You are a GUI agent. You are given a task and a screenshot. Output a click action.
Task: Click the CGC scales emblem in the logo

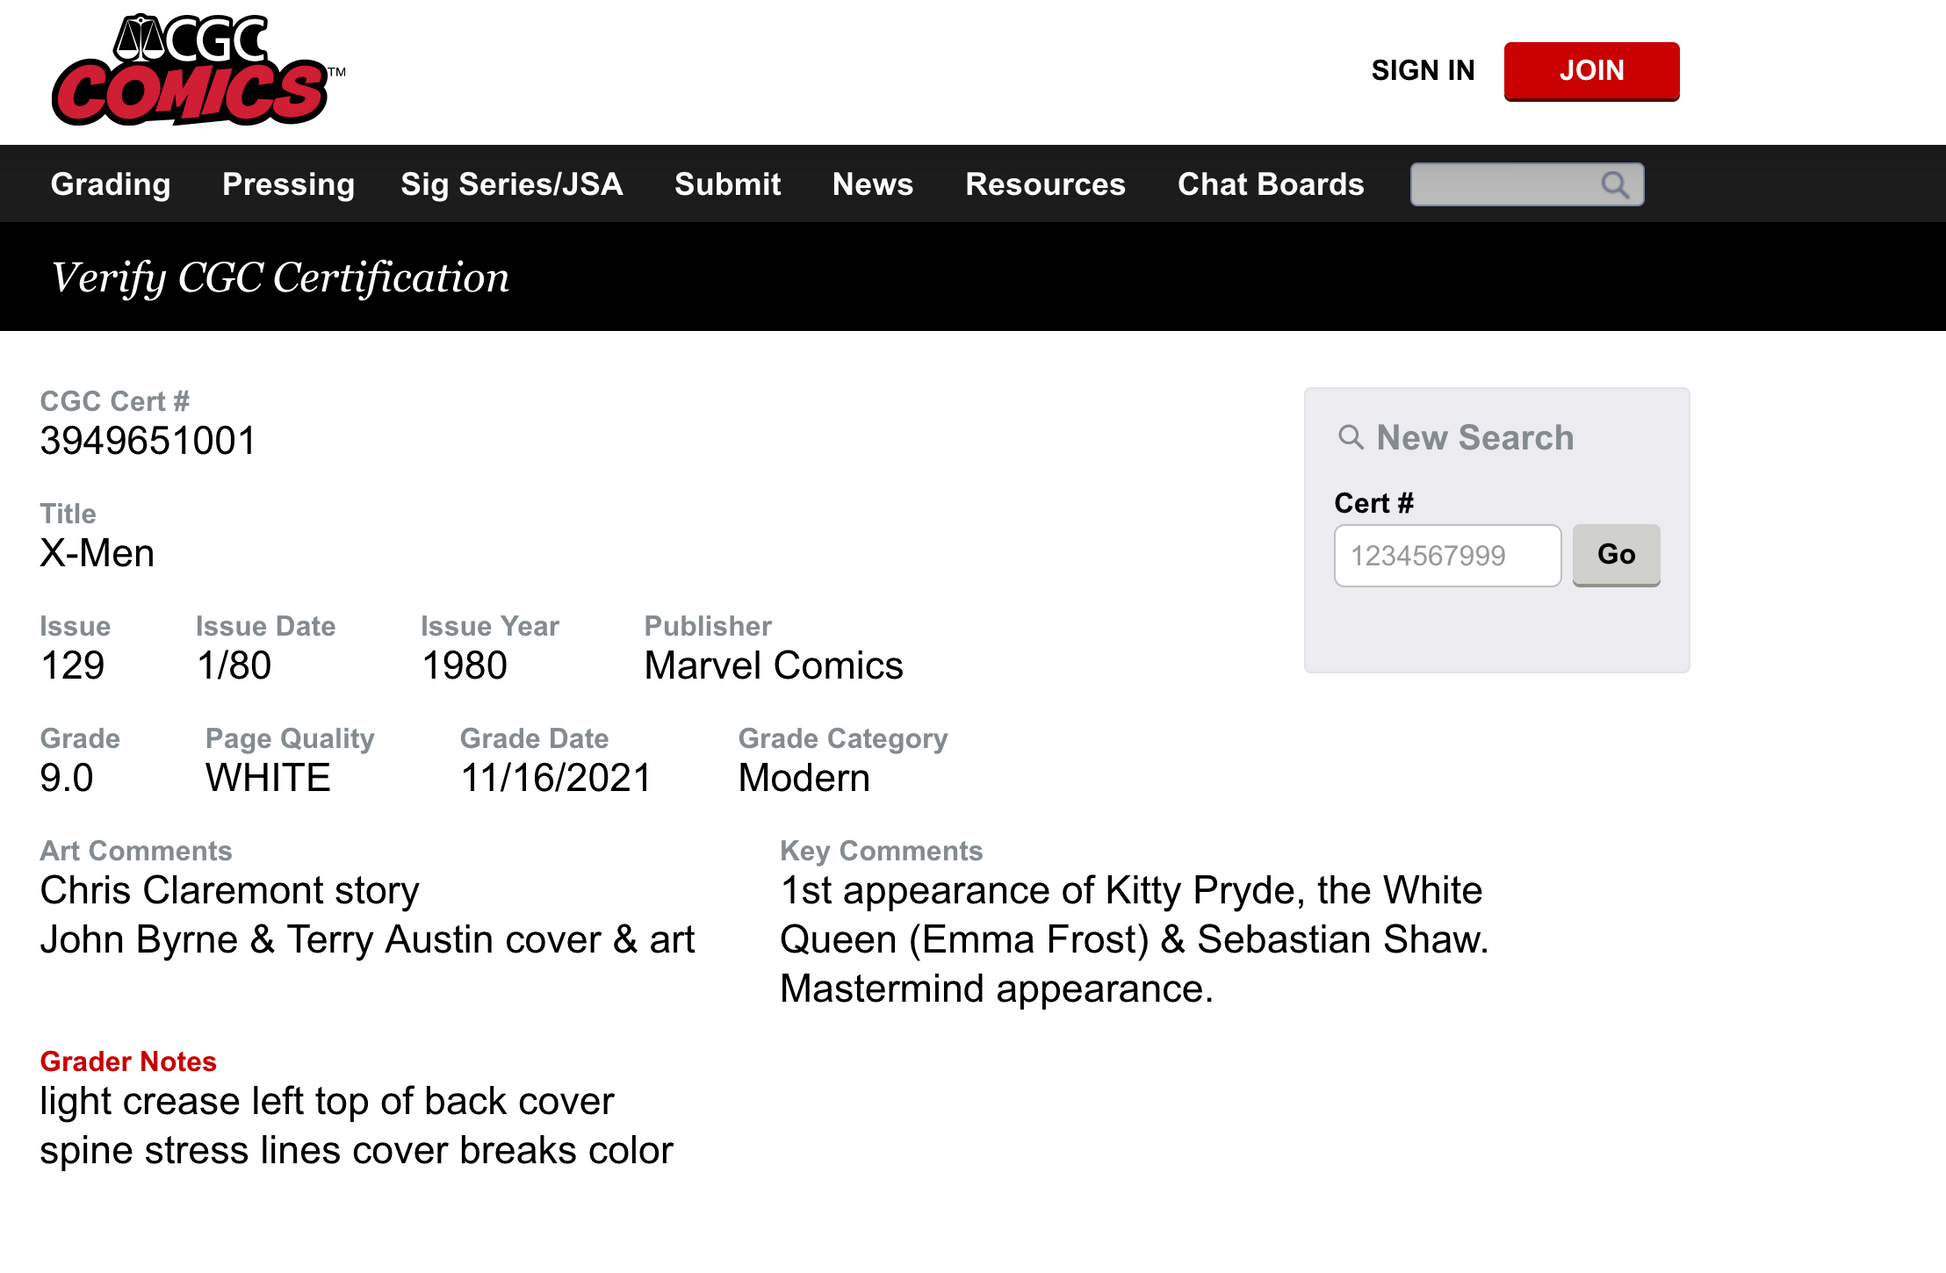click(x=141, y=38)
